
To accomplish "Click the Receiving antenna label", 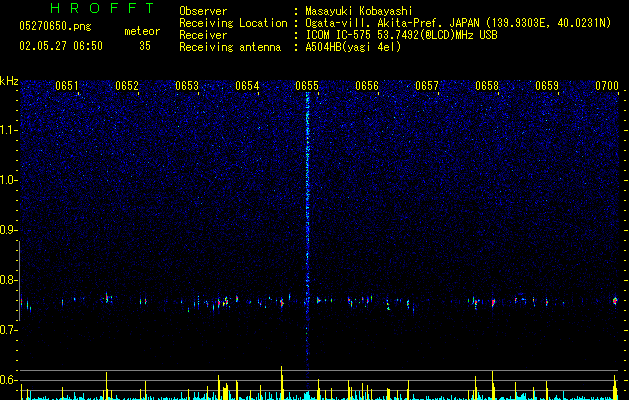I will (230, 47).
